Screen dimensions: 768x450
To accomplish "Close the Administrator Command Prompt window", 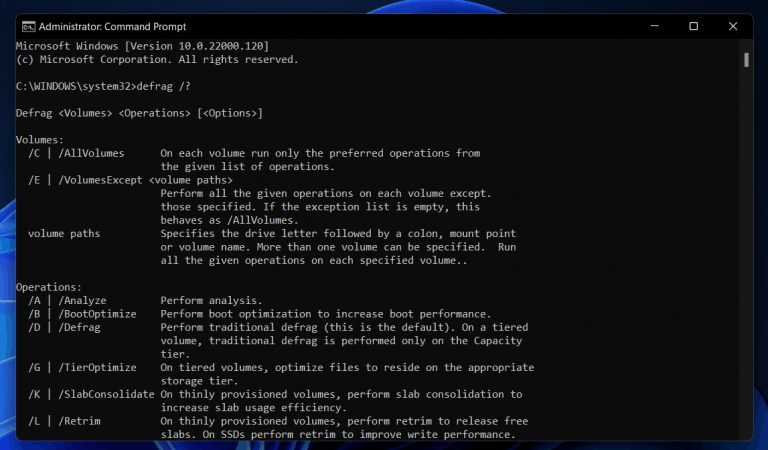I will pos(737,26).
